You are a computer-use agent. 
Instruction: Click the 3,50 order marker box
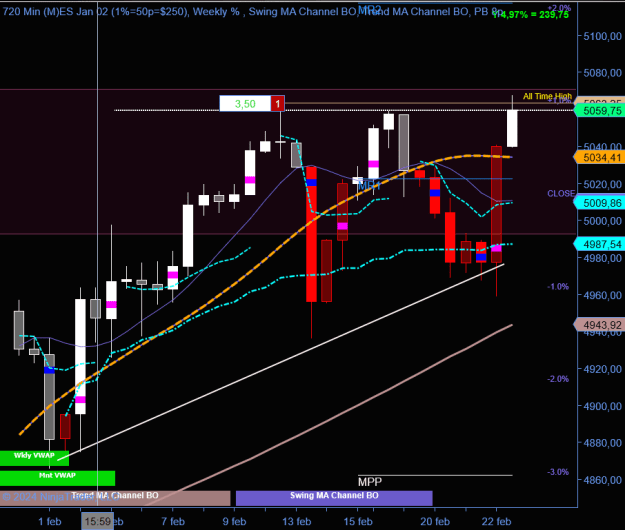point(245,104)
